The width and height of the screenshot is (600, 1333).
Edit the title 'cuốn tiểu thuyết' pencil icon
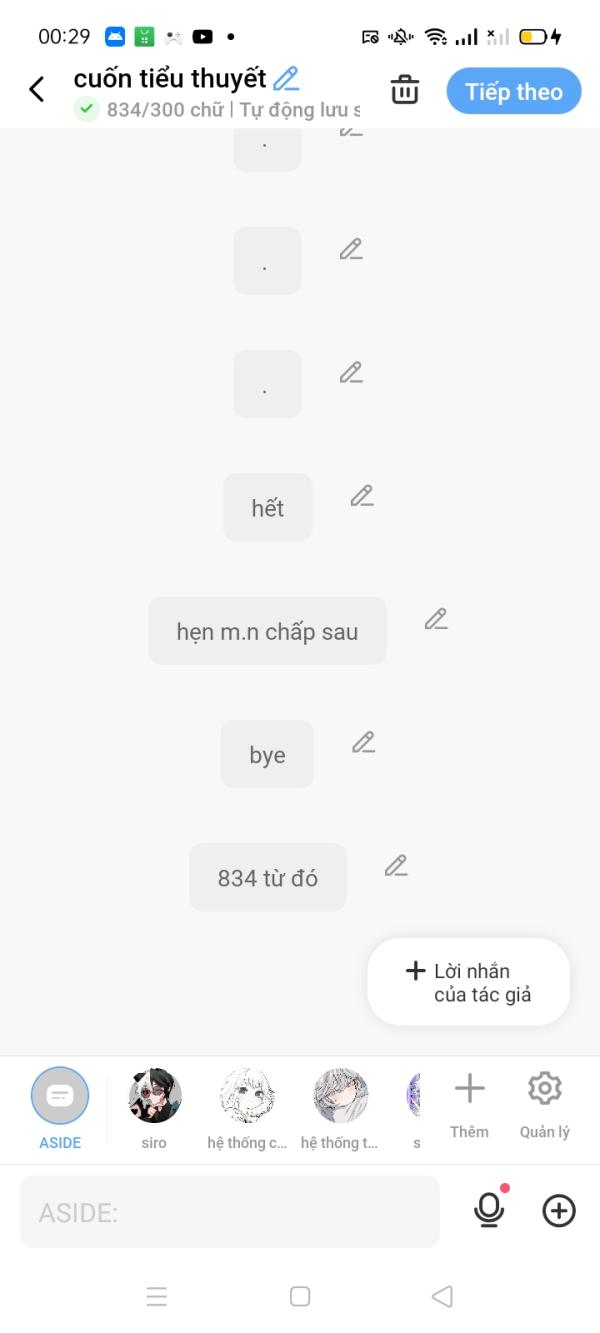click(x=286, y=78)
